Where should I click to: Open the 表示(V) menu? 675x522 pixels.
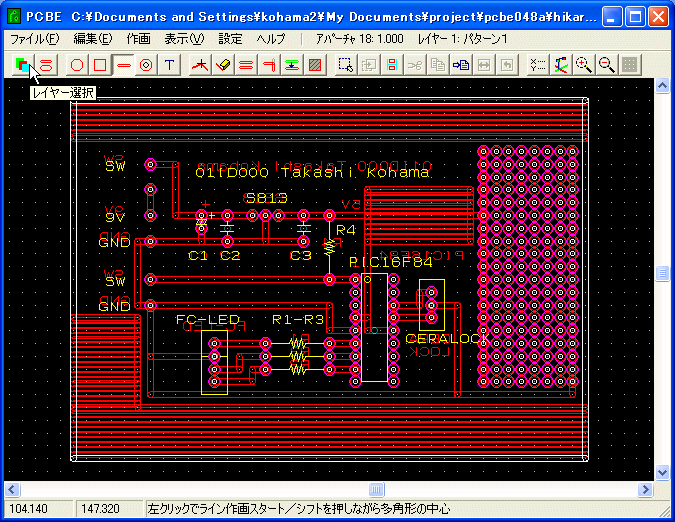pyautogui.click(x=183, y=38)
